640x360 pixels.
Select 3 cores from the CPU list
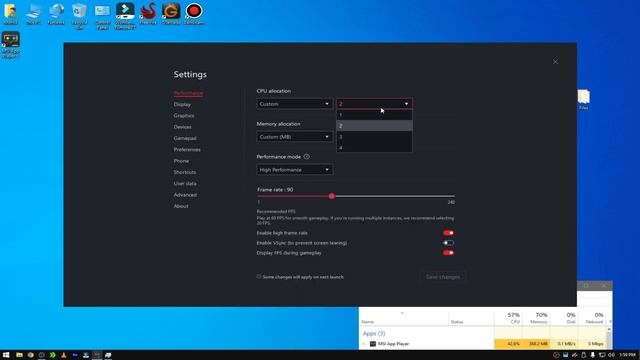point(374,137)
